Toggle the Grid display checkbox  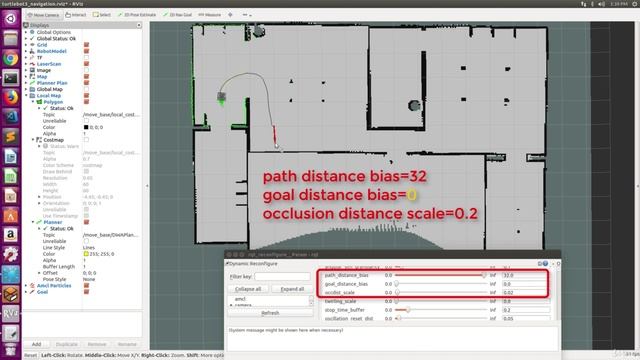(x=87, y=45)
